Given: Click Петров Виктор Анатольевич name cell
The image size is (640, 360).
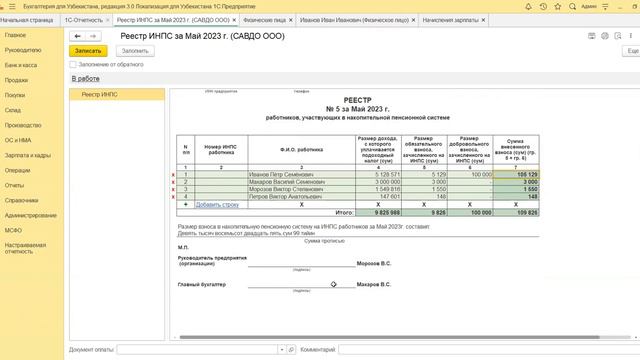Looking at the screenshot, I should click(x=302, y=197).
